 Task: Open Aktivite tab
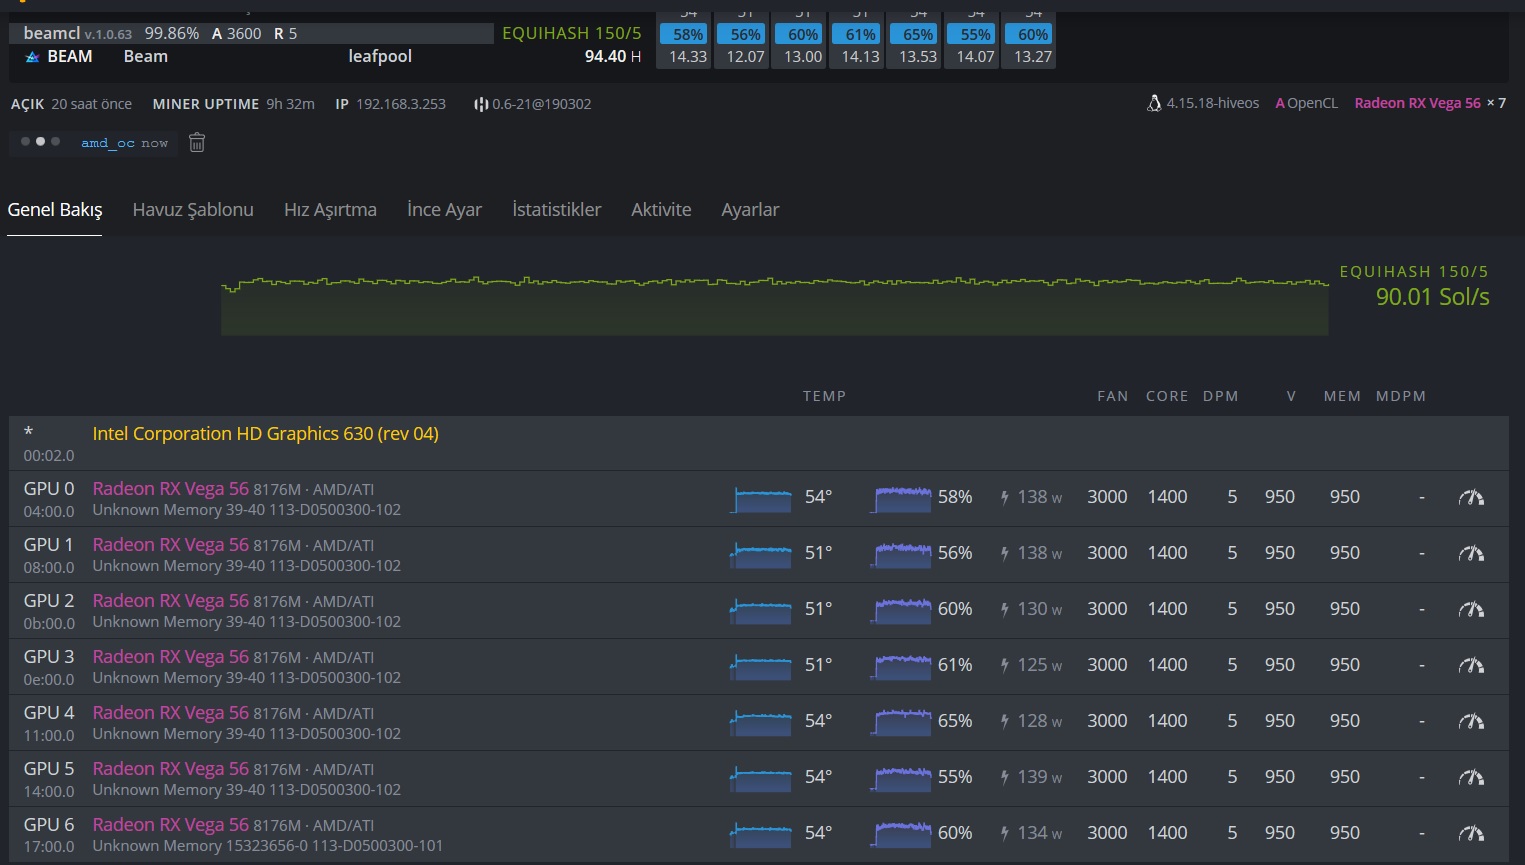661,210
